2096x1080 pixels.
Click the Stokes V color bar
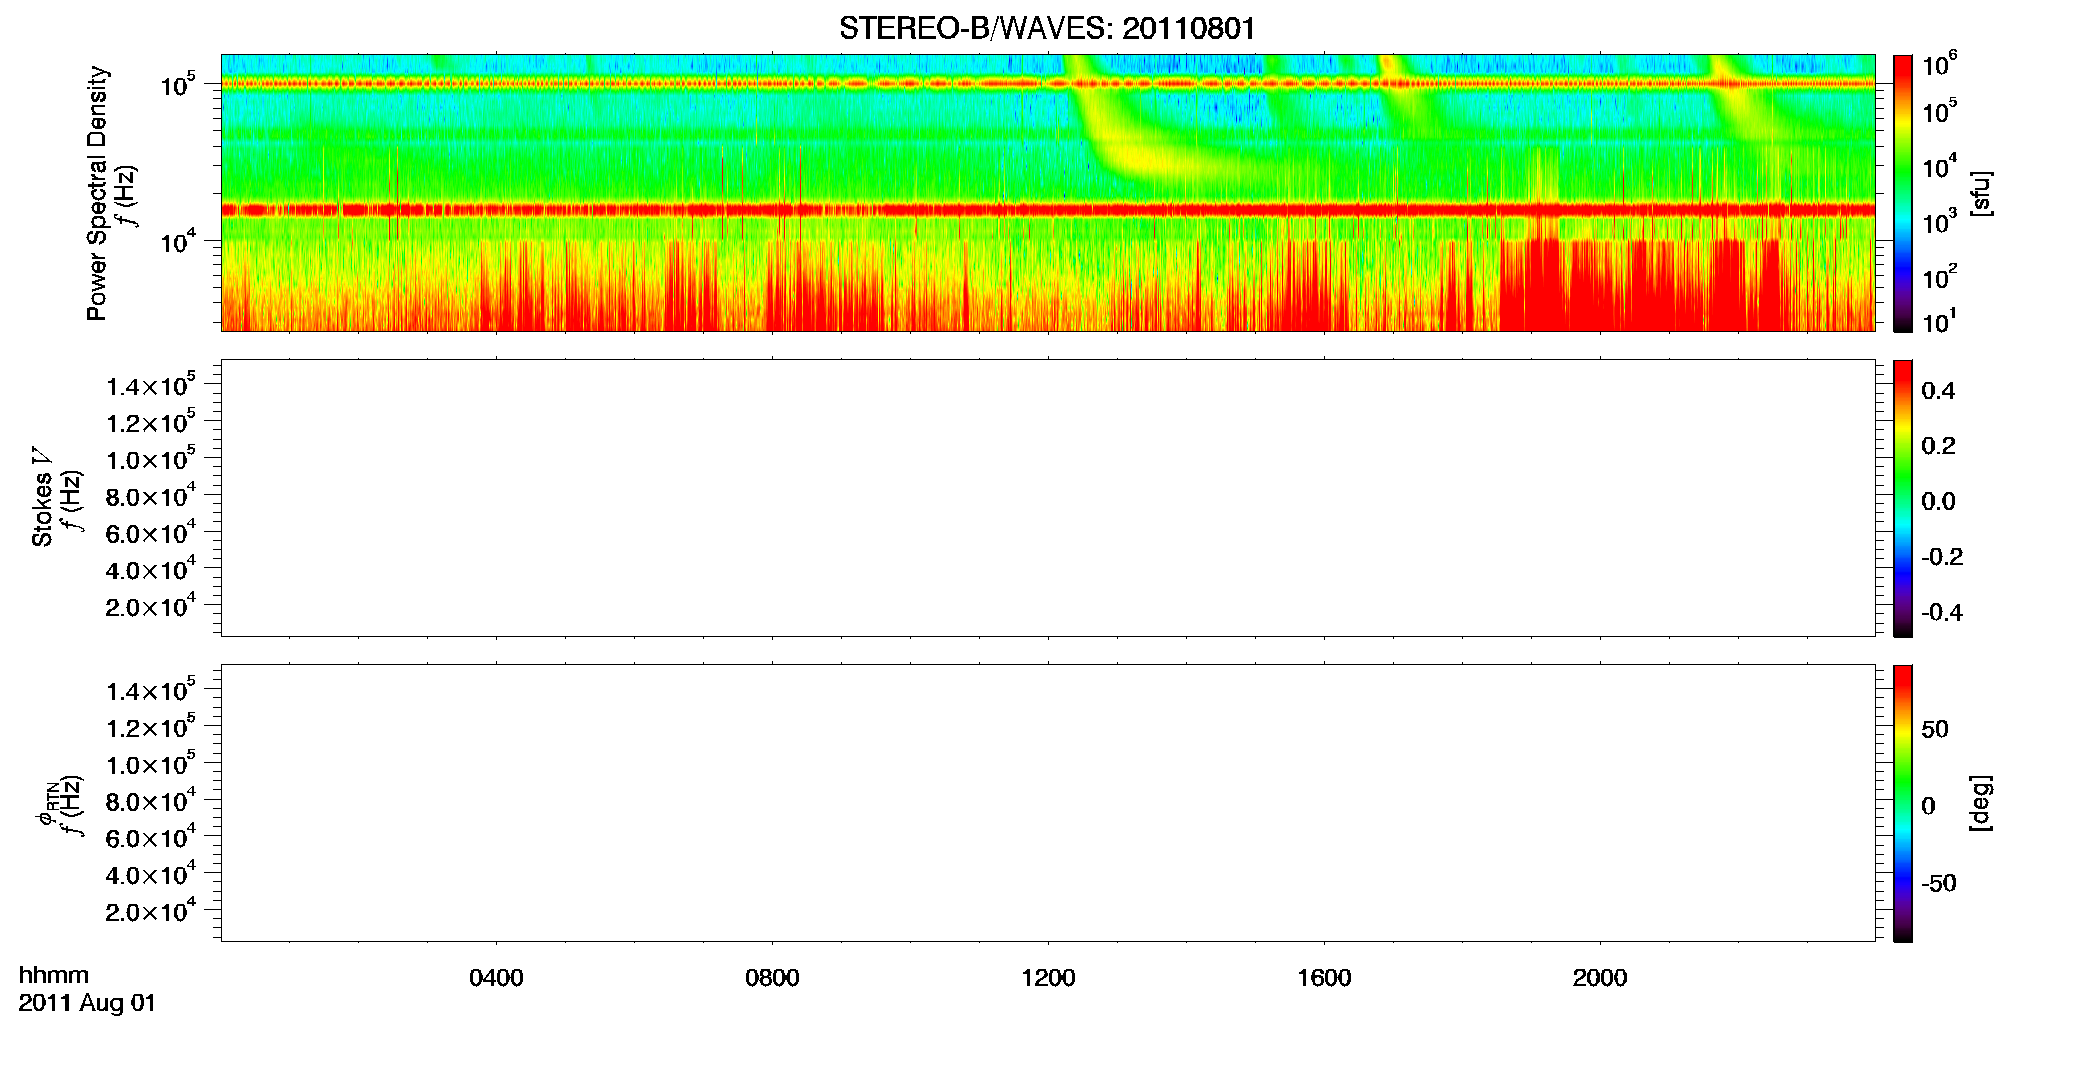pyautogui.click(x=1902, y=498)
